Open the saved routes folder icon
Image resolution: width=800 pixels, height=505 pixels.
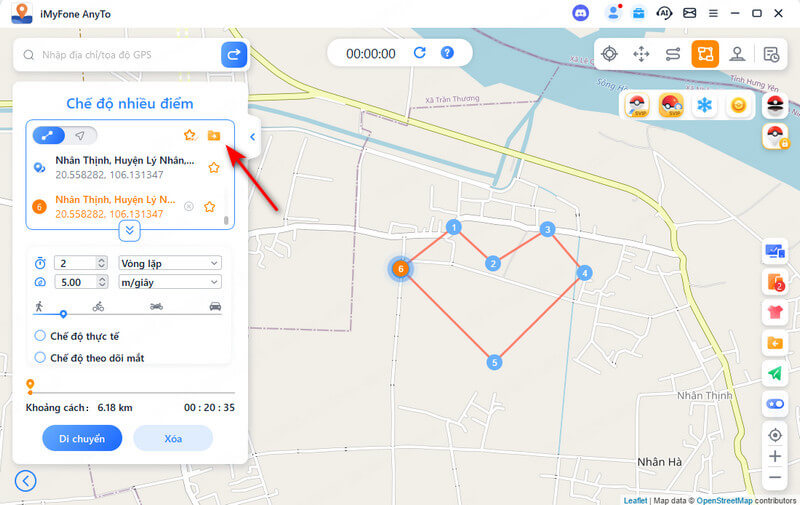pos(214,135)
